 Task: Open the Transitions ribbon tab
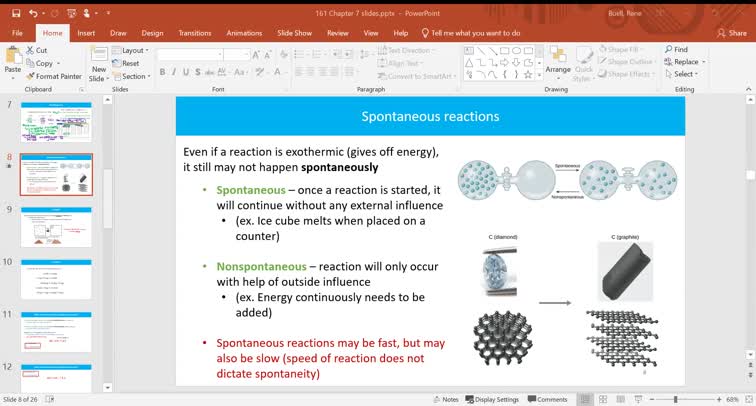(194, 33)
